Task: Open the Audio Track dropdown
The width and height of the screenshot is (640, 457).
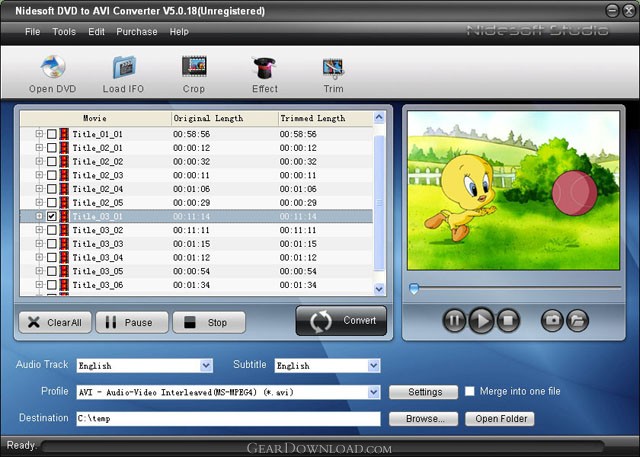Action: [x=206, y=366]
